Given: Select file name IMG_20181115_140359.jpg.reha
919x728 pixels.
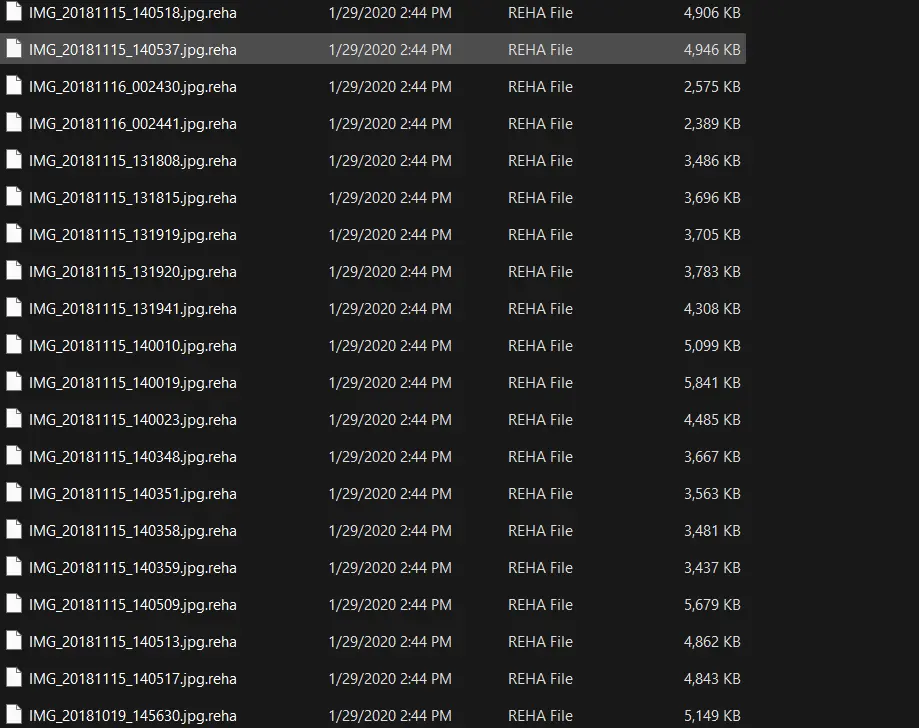Looking at the screenshot, I should (x=133, y=567).
